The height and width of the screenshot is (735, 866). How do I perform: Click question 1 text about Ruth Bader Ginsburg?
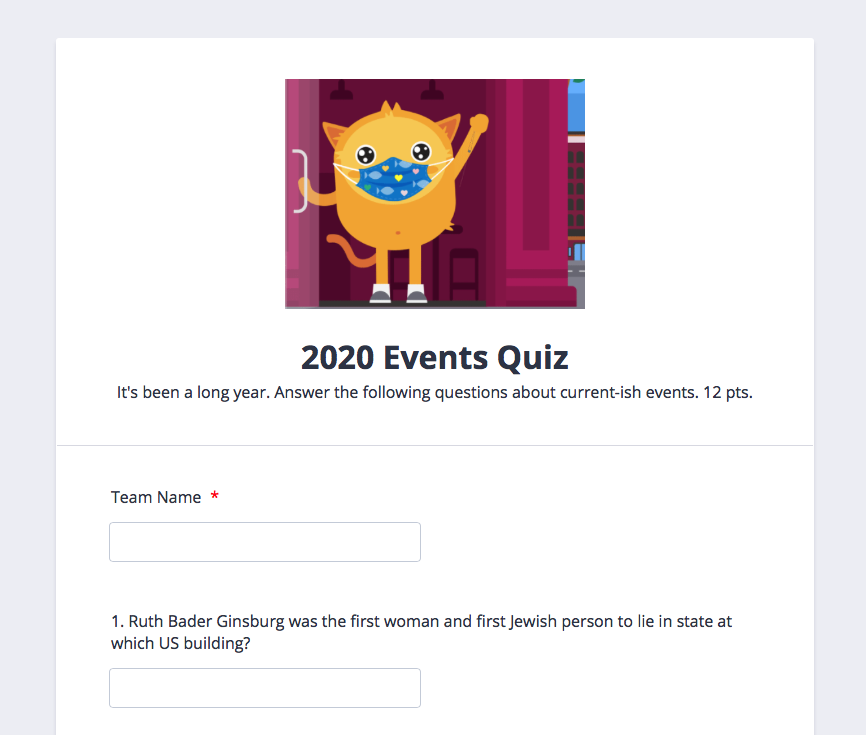[x=421, y=621]
